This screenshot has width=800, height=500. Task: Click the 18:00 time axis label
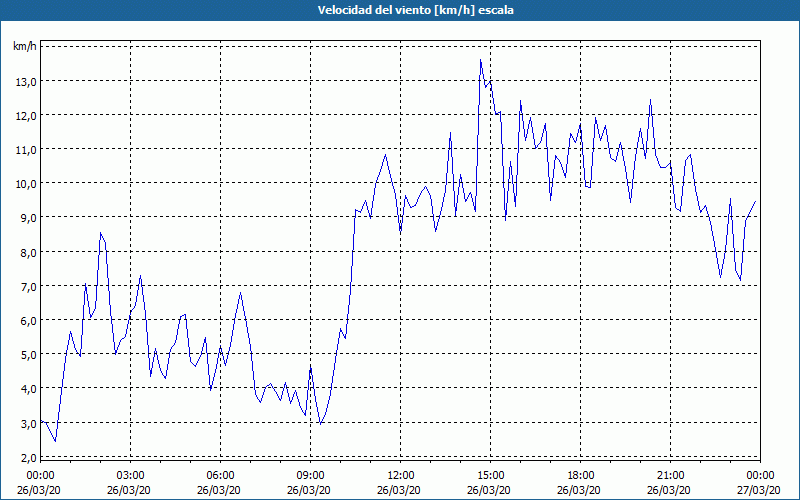coord(581,475)
